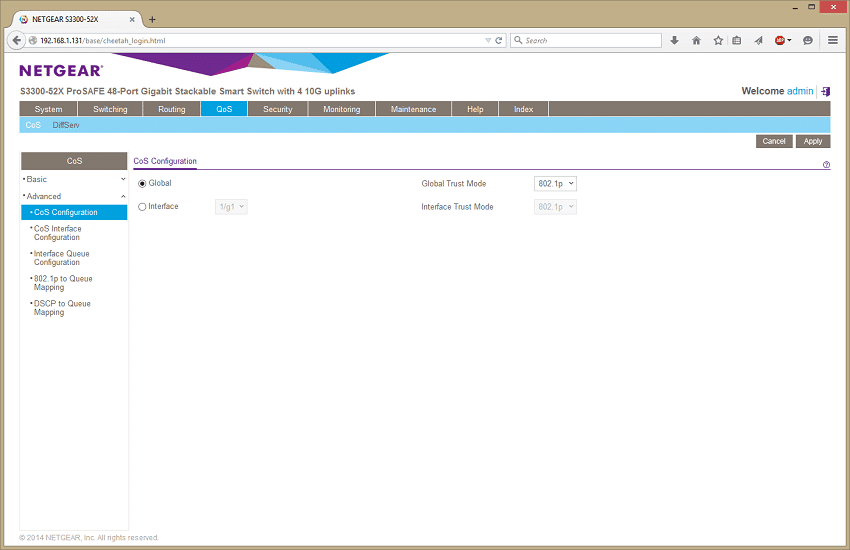Maximize the browser window

coord(812,7)
